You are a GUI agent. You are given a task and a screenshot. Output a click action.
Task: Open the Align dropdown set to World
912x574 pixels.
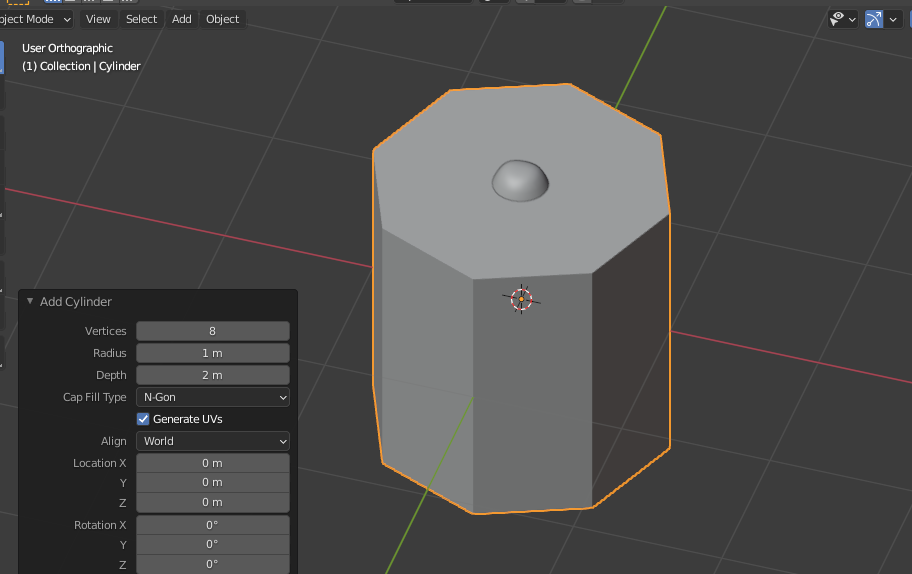(x=212, y=441)
